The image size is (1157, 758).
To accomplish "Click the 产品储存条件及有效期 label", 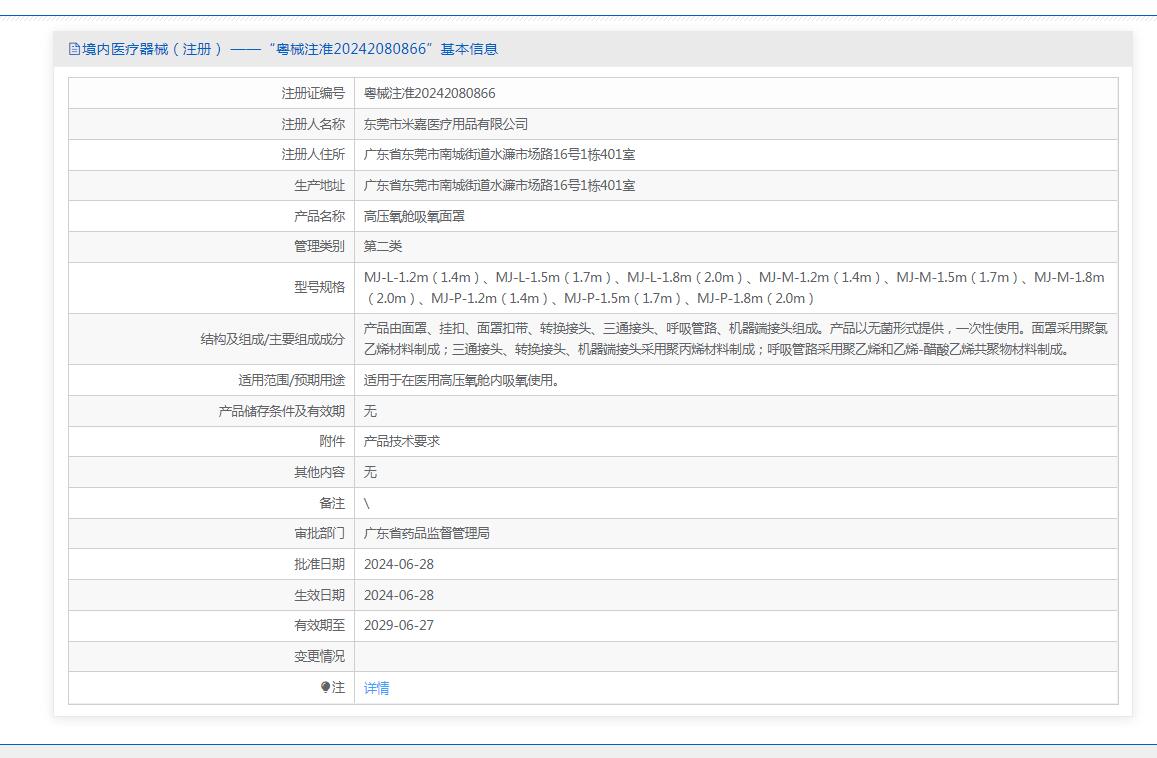I will 282,411.
